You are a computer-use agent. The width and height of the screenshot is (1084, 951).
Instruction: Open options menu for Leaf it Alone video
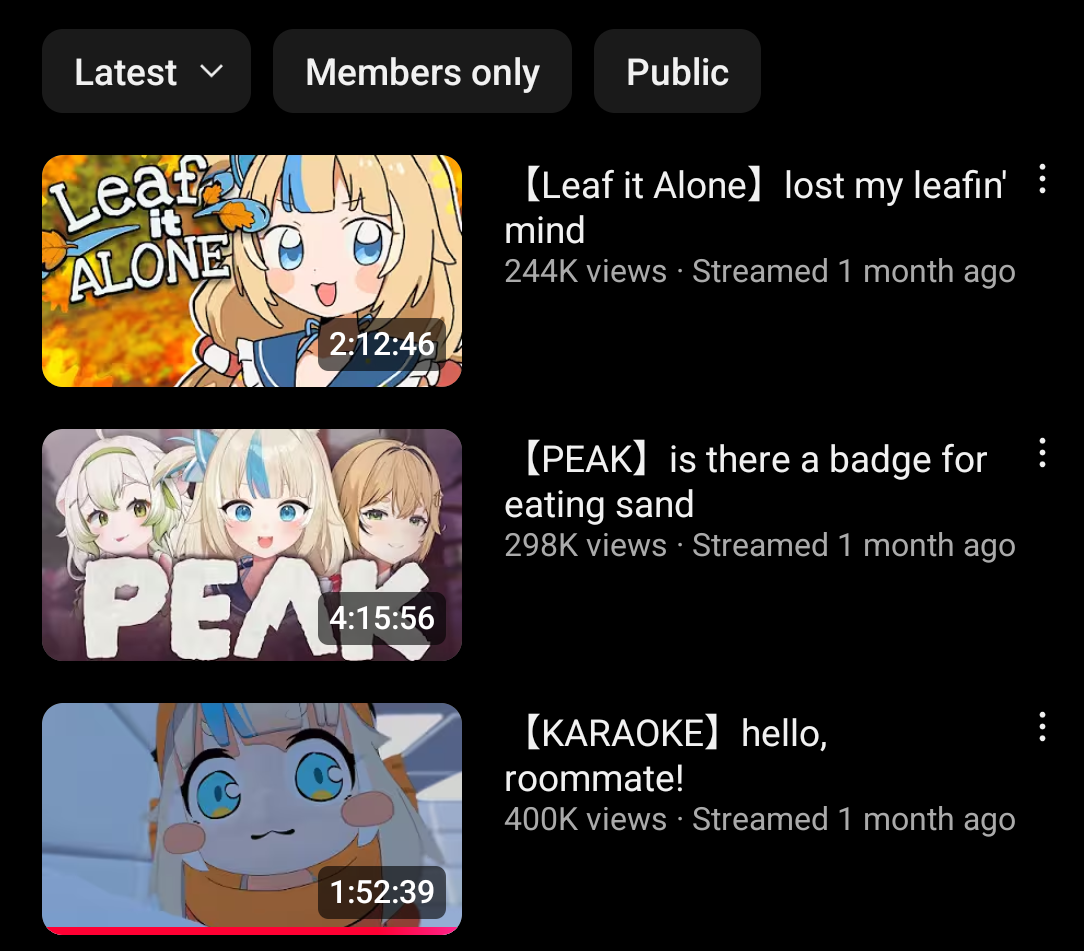[x=1042, y=179]
